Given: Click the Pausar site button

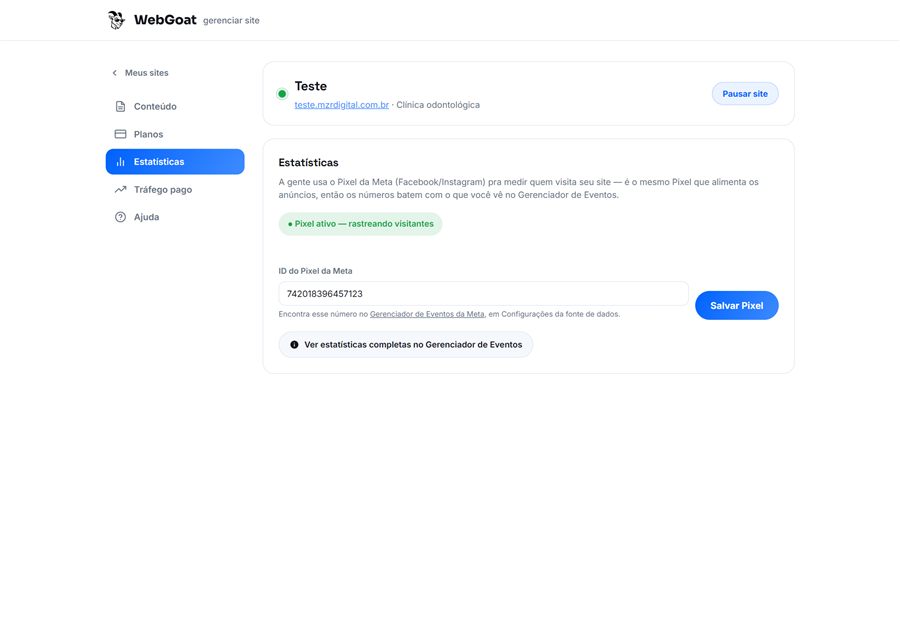Looking at the screenshot, I should pyautogui.click(x=745, y=94).
